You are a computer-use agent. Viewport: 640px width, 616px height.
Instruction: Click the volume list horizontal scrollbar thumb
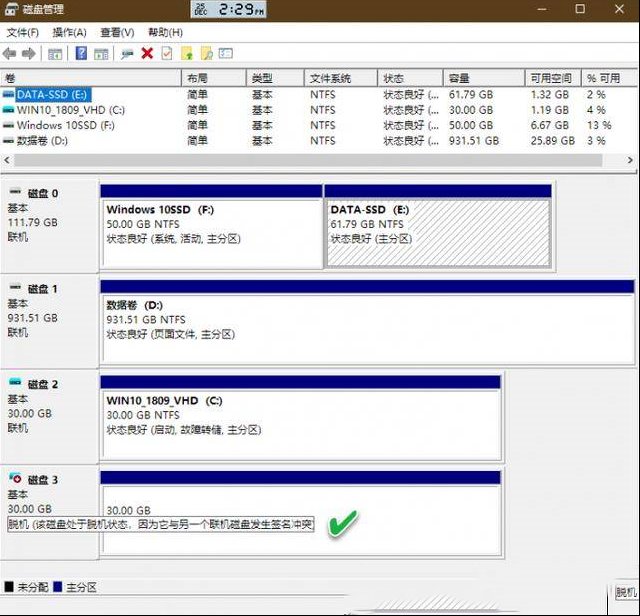click(308, 160)
